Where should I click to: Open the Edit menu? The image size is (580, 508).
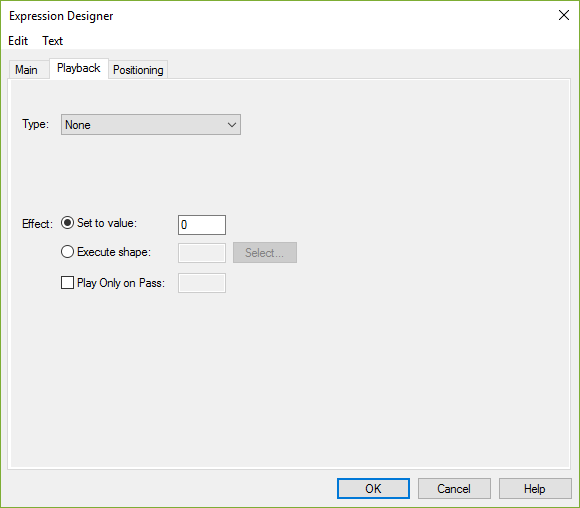pos(18,41)
